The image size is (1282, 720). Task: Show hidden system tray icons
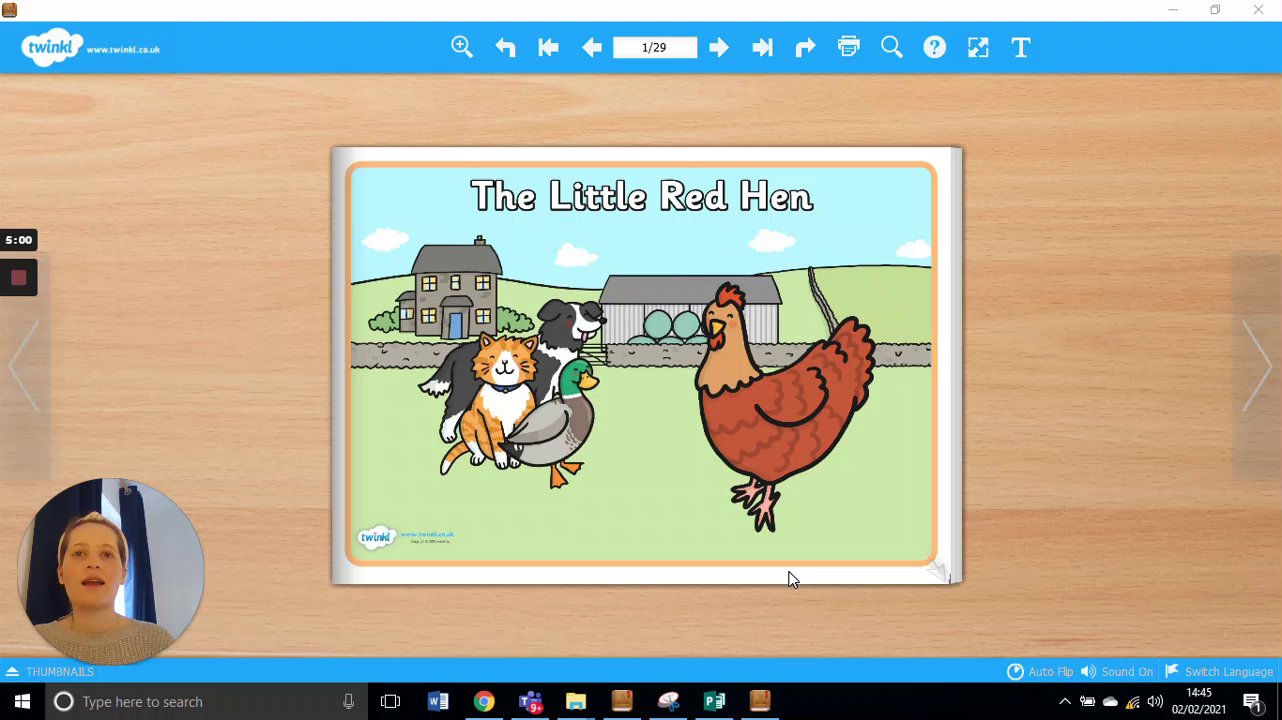[x=1065, y=702]
